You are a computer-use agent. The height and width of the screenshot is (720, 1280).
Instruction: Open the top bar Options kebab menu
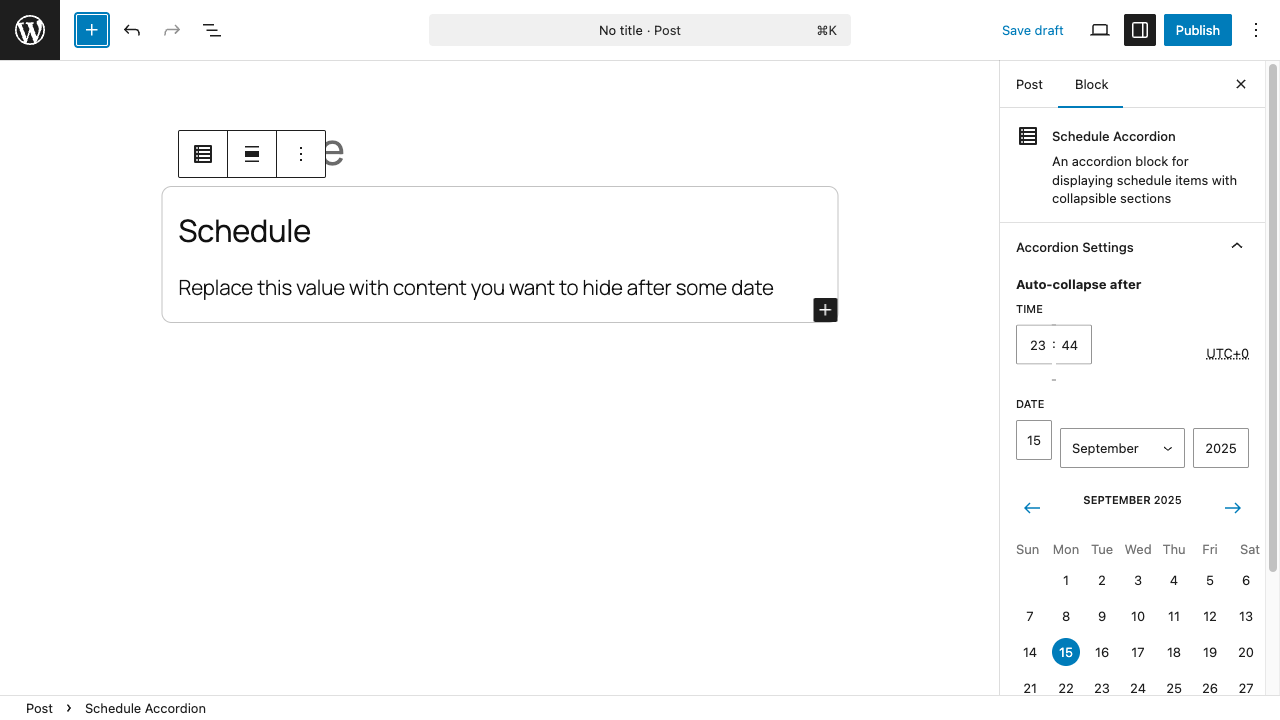click(x=1256, y=30)
